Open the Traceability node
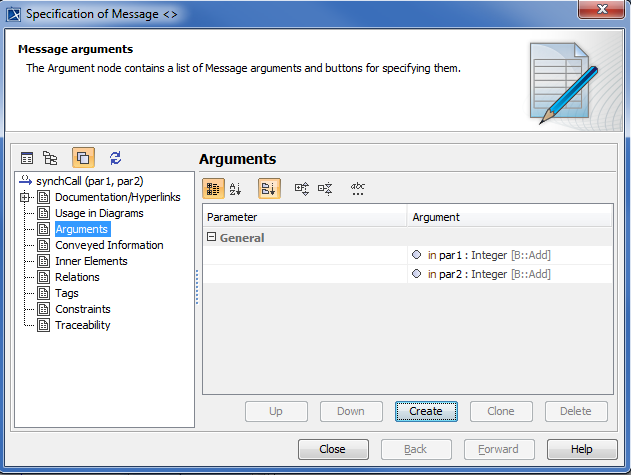Screen dimensions: 631x475 [x=82, y=325]
